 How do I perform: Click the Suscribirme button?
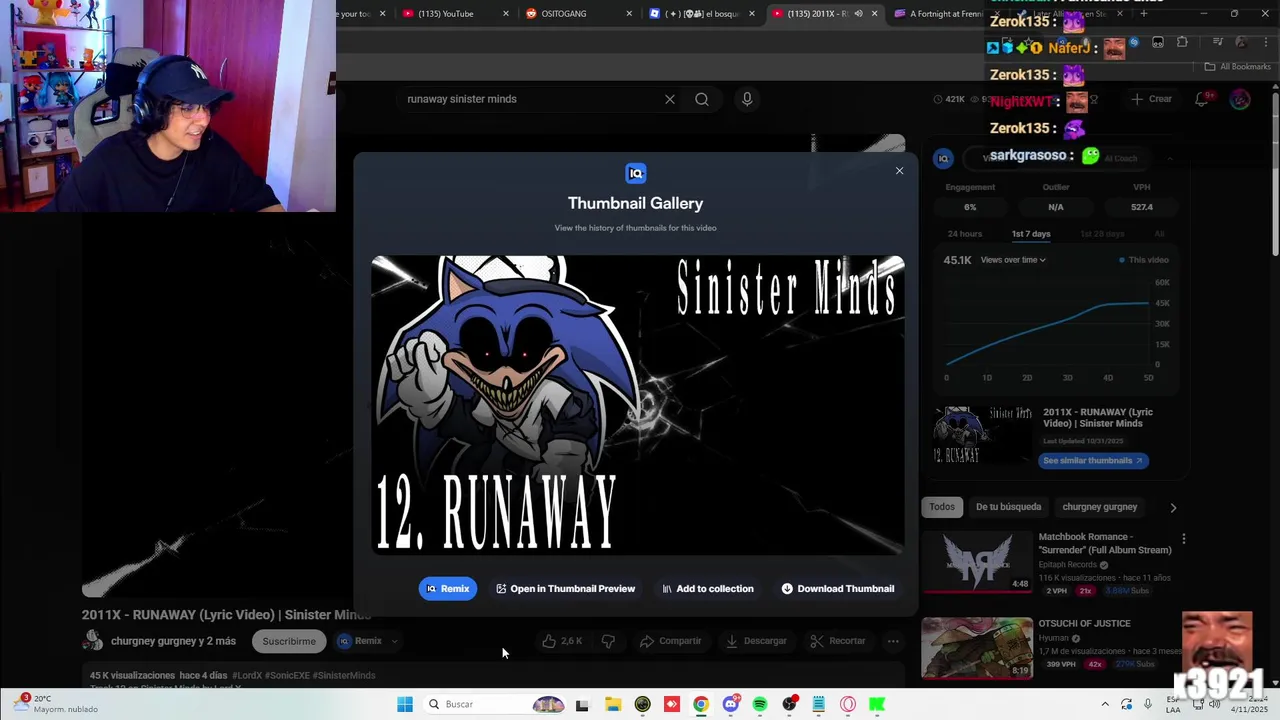(x=289, y=641)
